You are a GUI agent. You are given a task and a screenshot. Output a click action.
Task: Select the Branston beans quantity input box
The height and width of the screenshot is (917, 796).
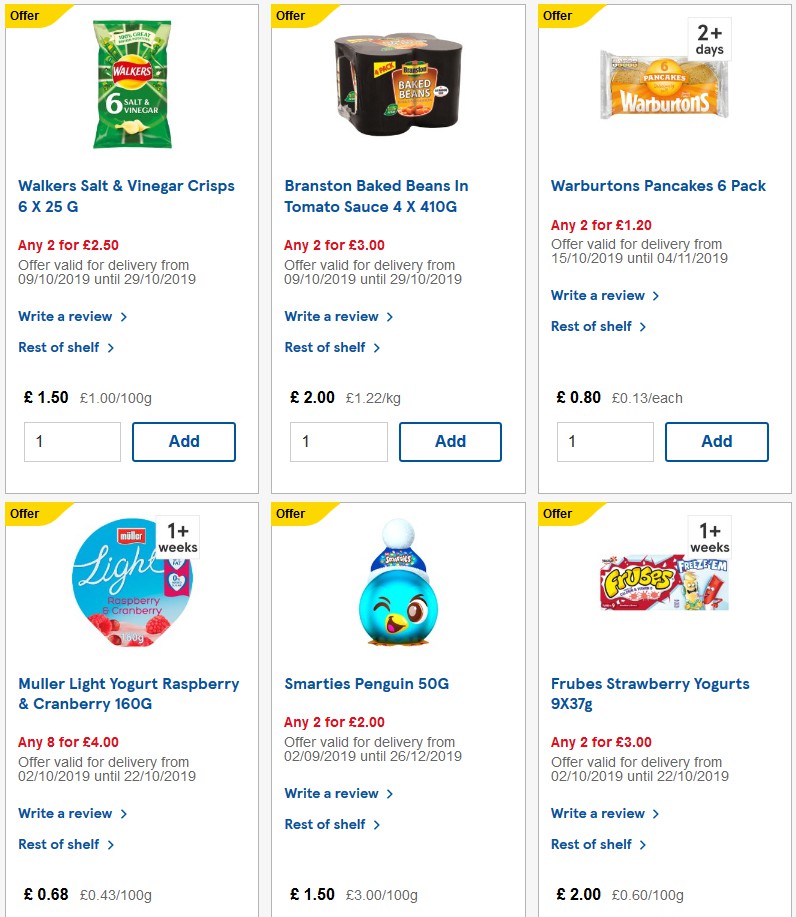pos(338,441)
